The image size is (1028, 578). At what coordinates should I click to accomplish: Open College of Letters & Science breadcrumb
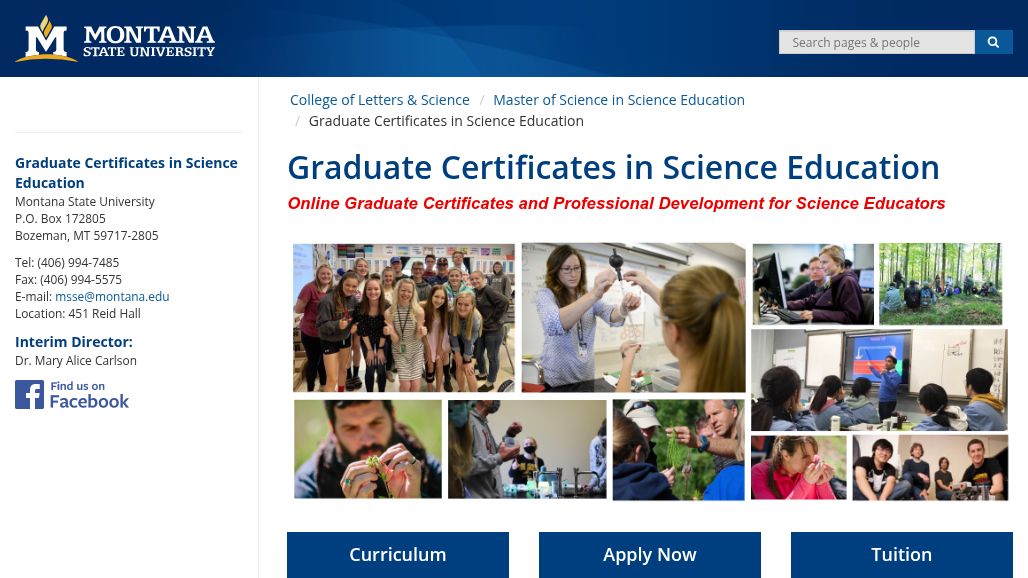[x=379, y=100]
